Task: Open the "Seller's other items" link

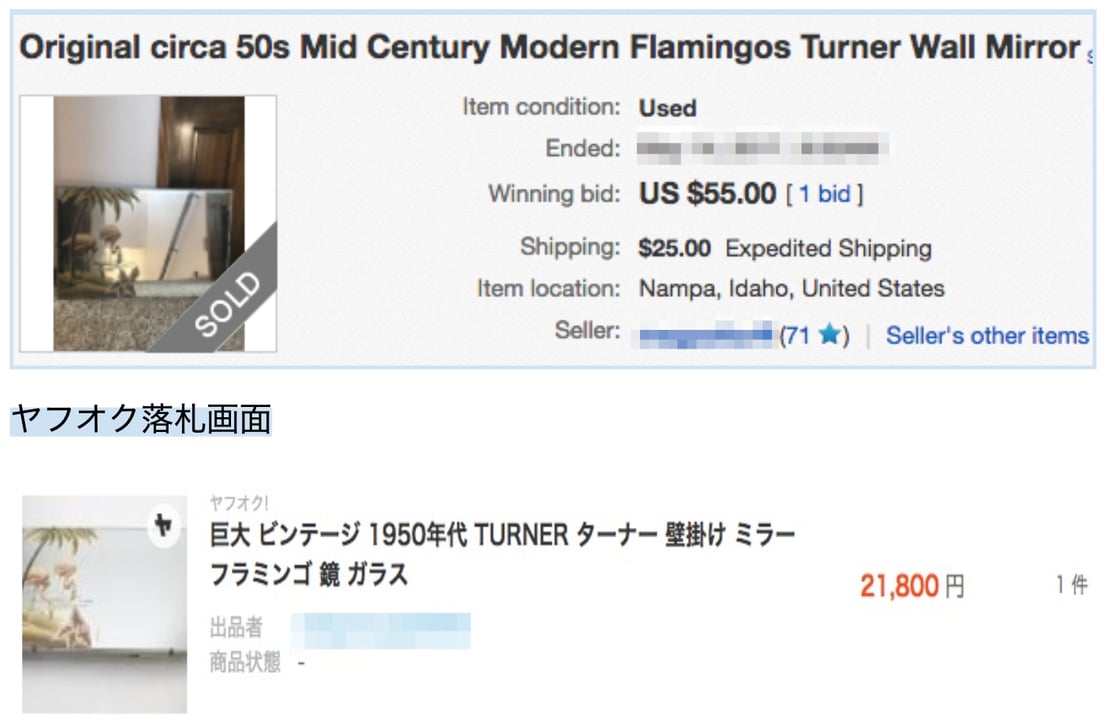Action: point(987,336)
